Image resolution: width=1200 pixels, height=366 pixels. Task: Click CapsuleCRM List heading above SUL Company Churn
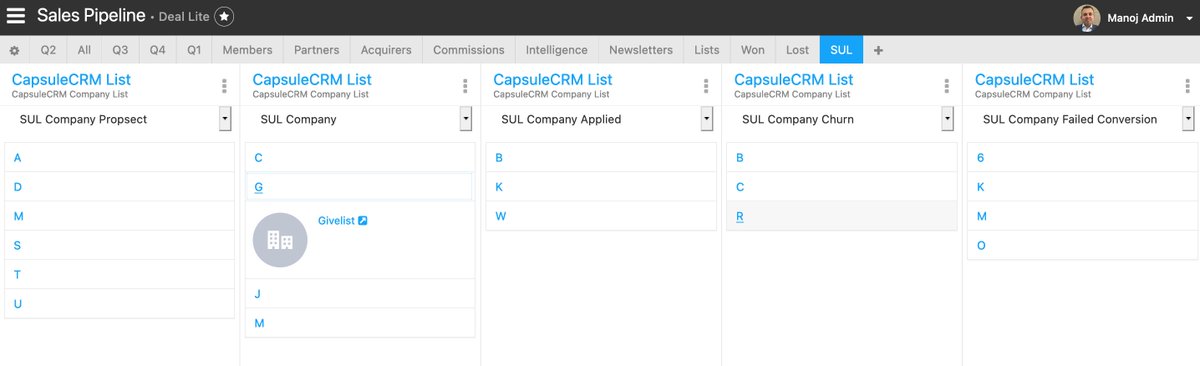794,79
